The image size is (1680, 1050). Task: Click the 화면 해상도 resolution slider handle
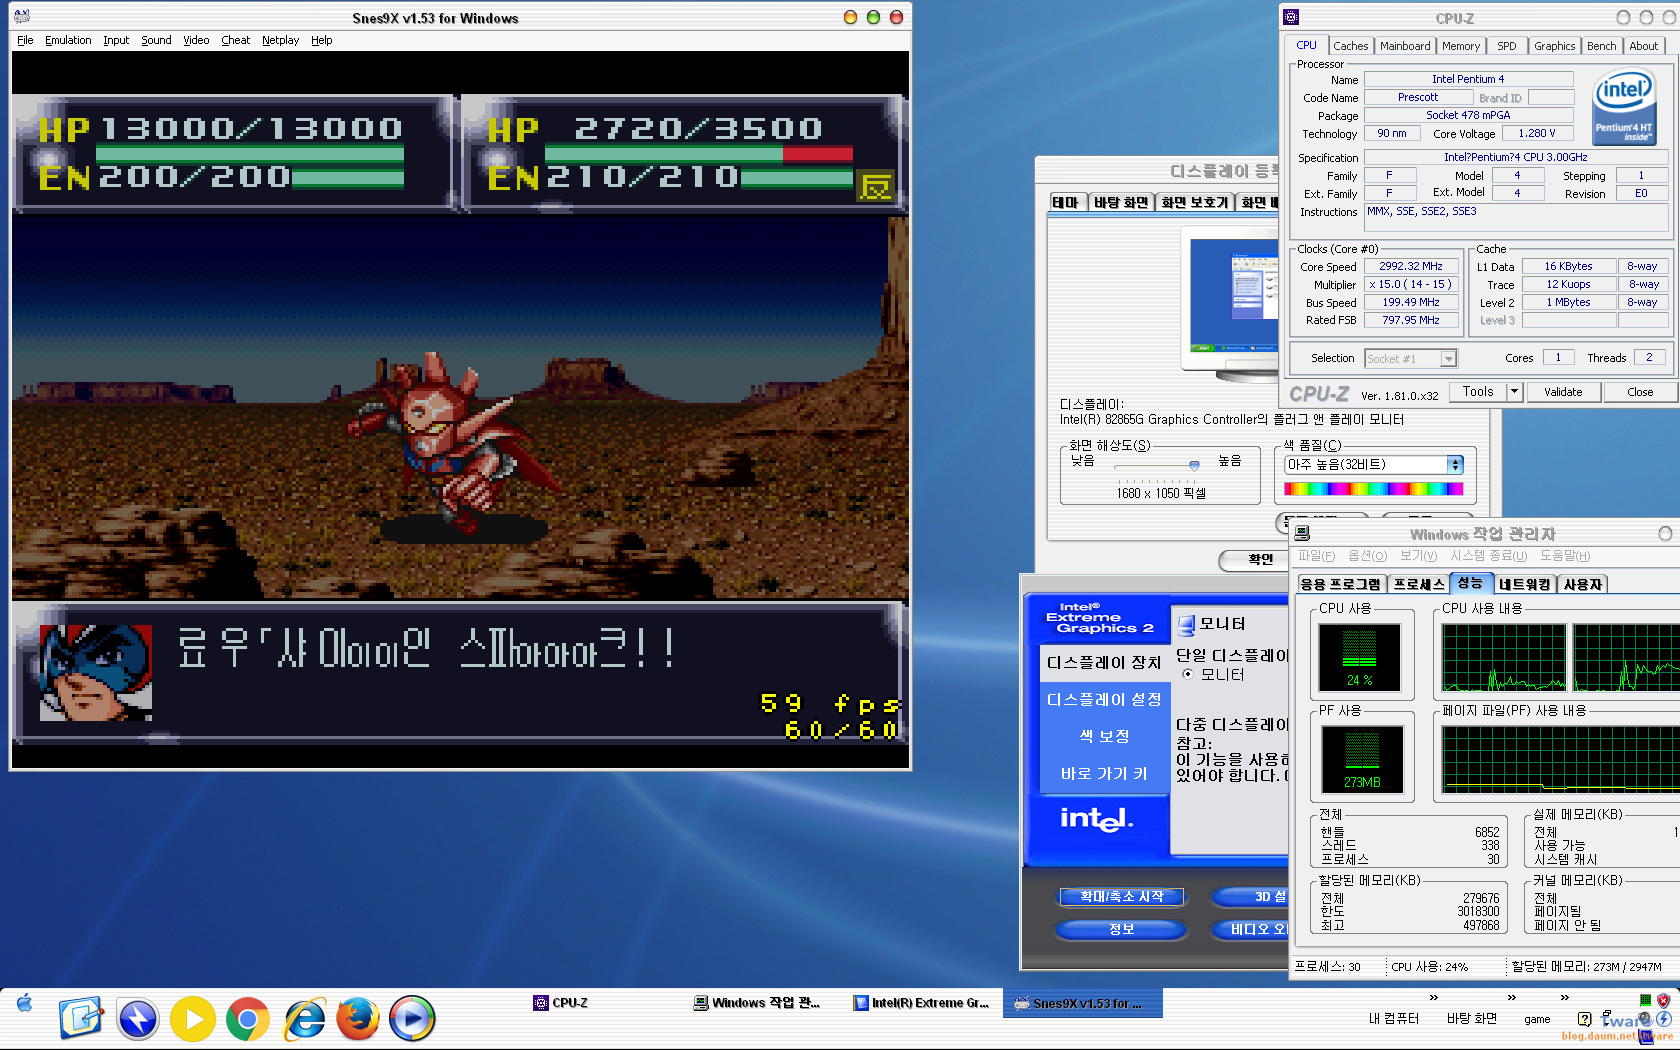[1194, 465]
